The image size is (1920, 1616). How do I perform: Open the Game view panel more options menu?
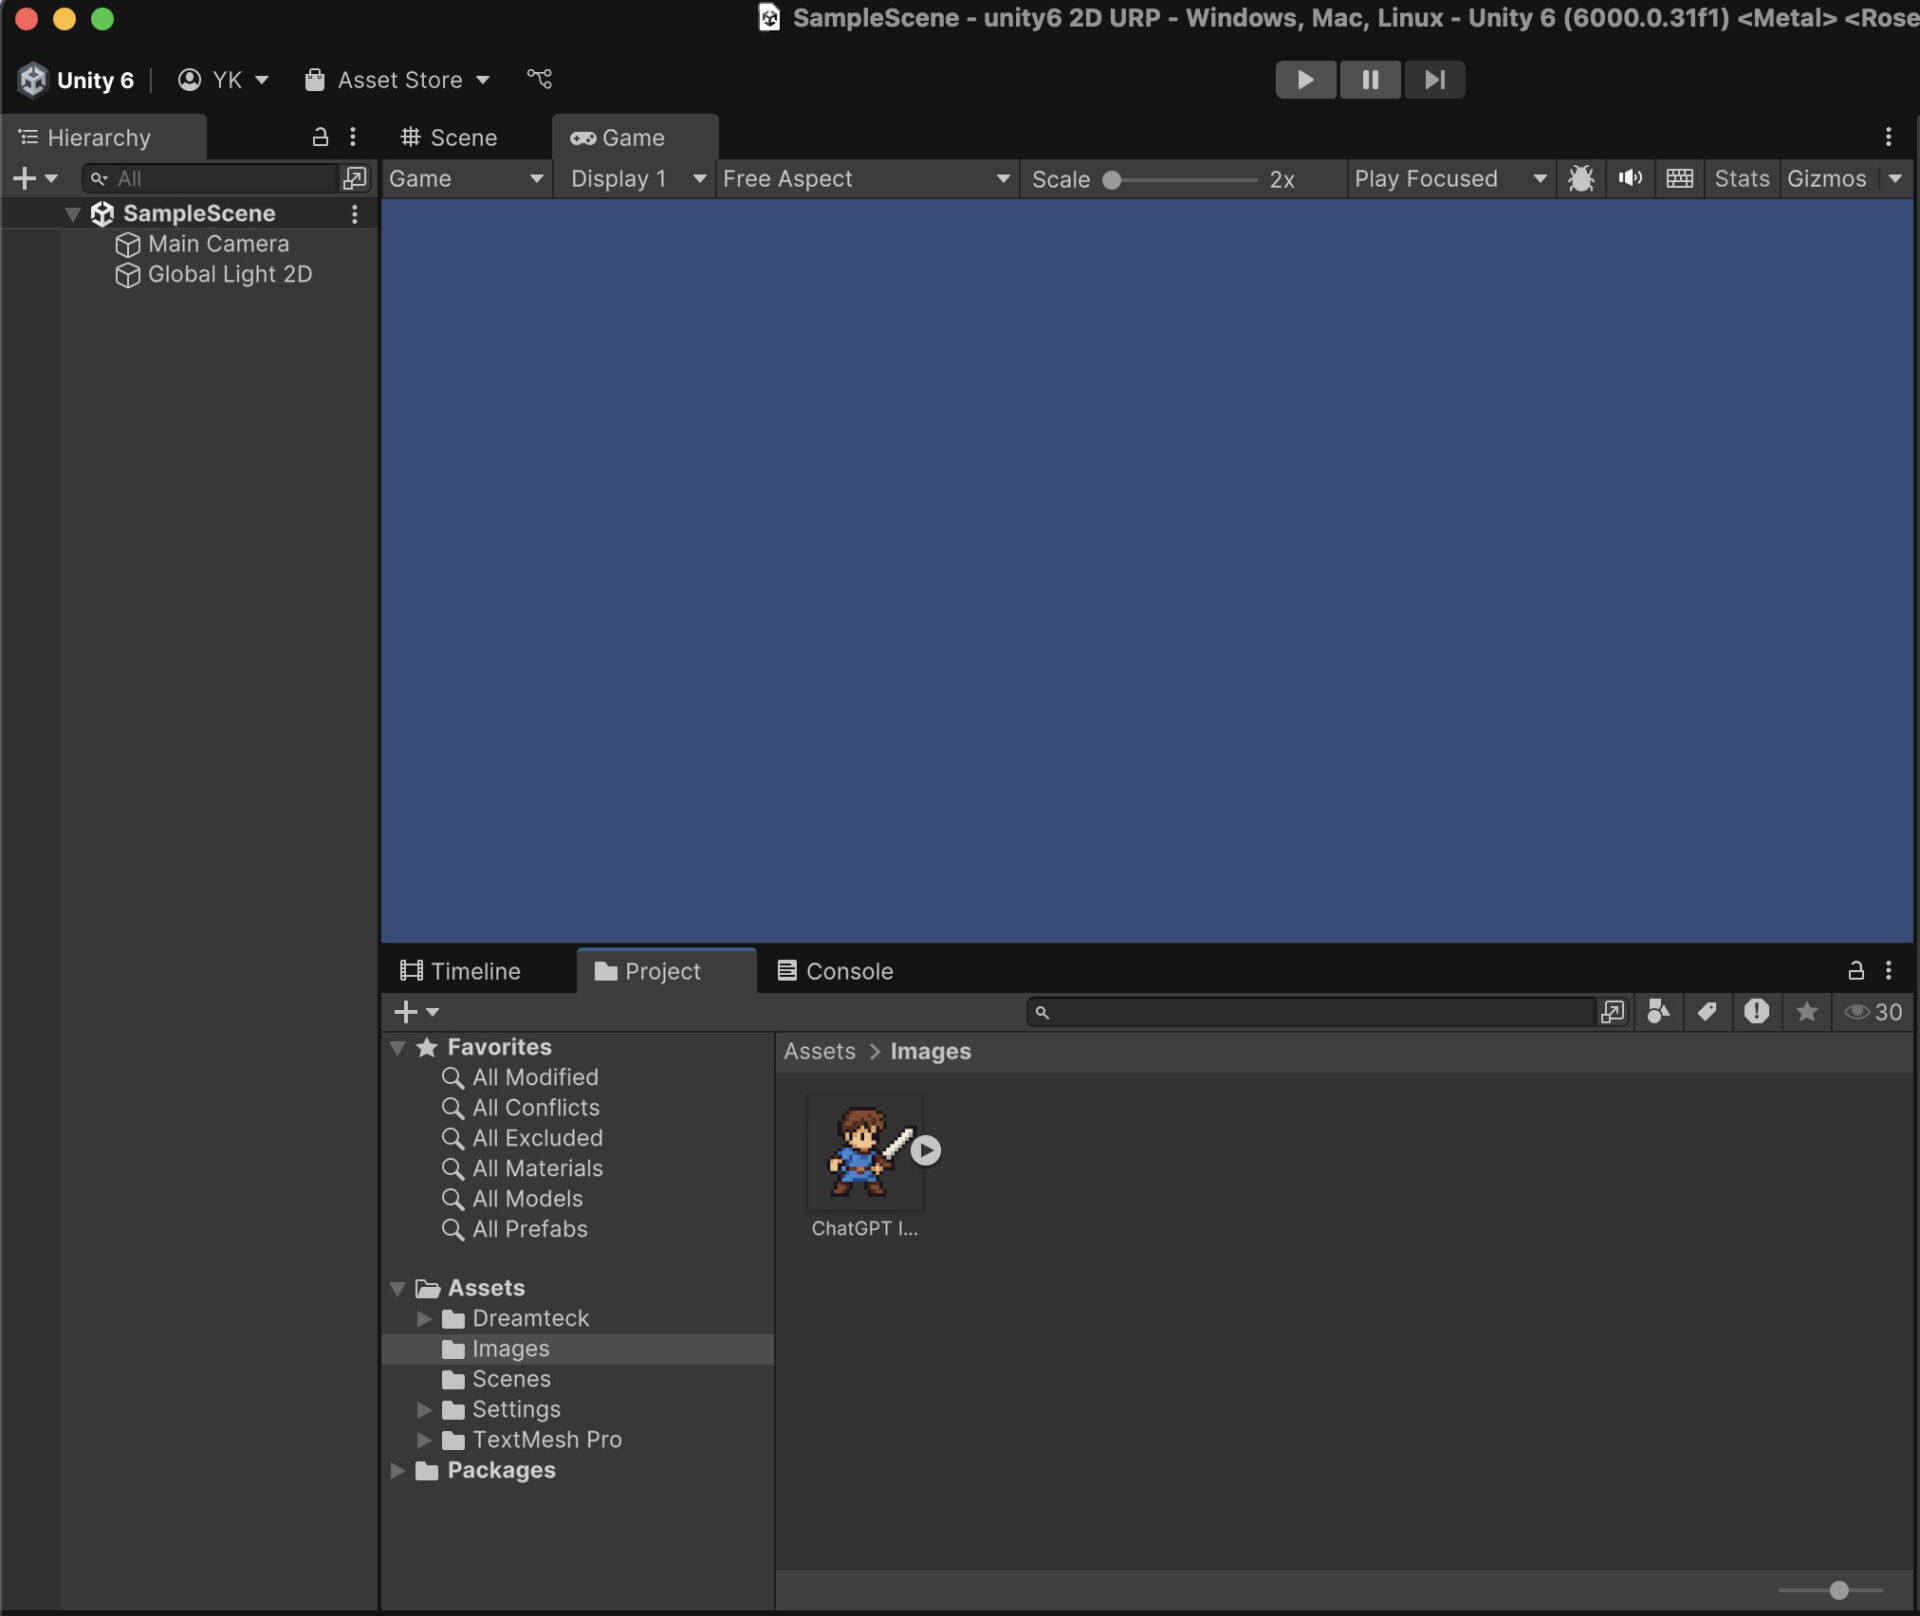1888,137
